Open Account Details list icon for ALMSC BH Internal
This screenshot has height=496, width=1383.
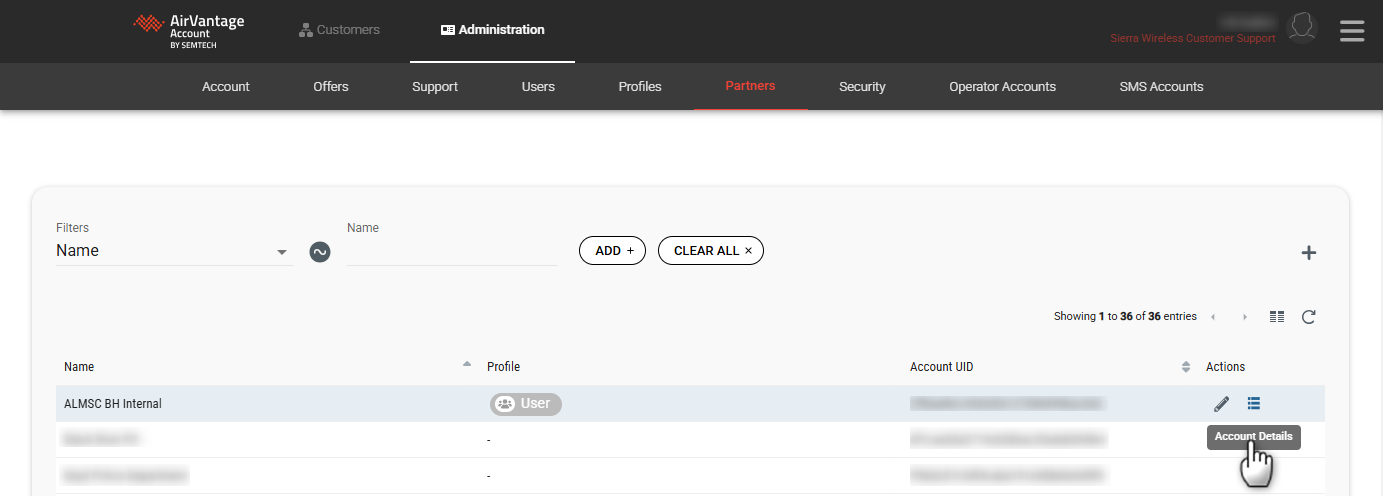pyautogui.click(x=1254, y=403)
